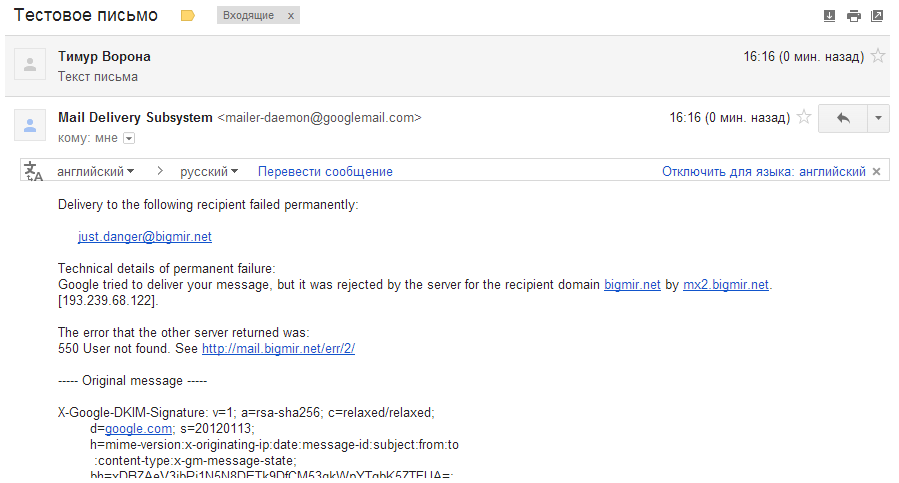This screenshot has width=899, height=483.
Task: Print the whole conversation
Action: 853,16
